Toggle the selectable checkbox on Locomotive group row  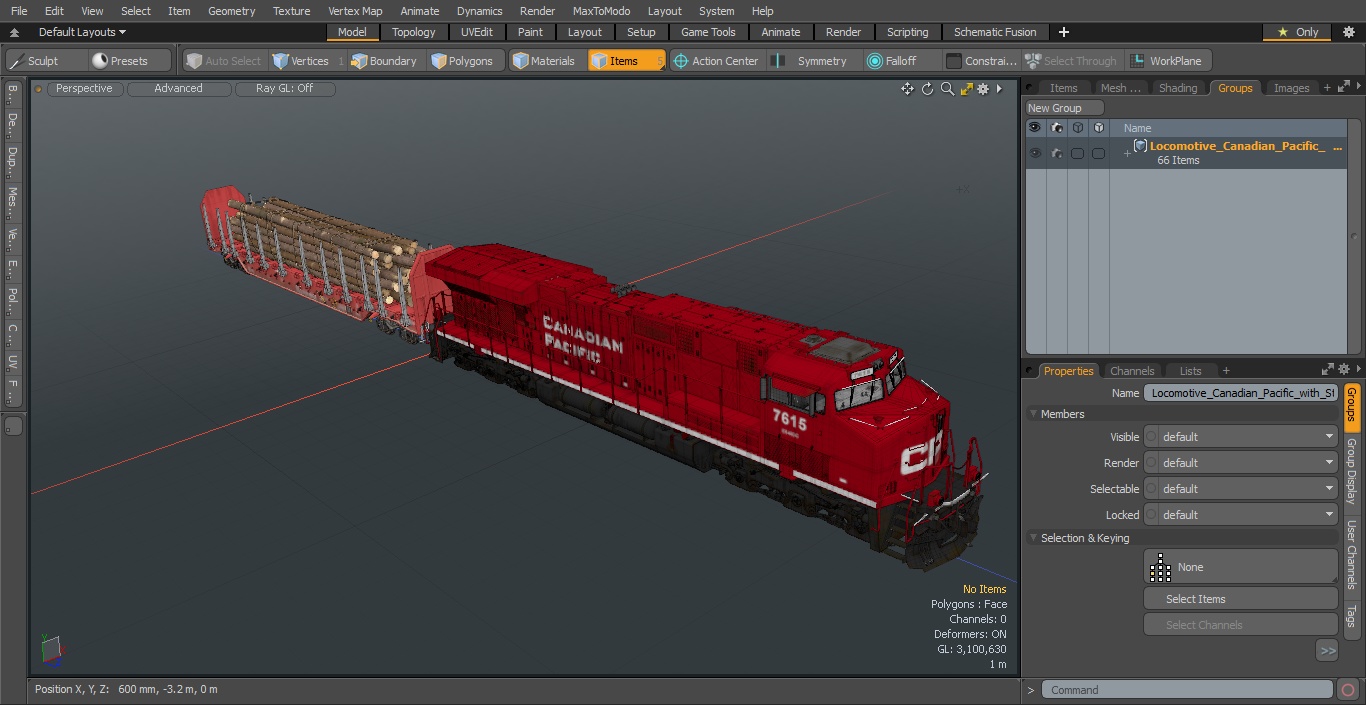(x=1077, y=153)
